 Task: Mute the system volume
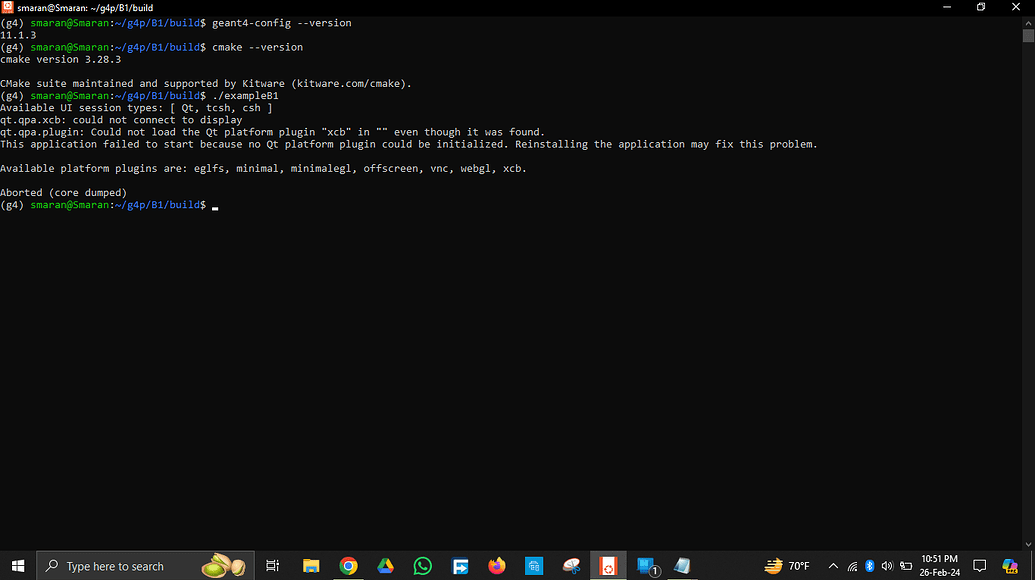[886, 565]
